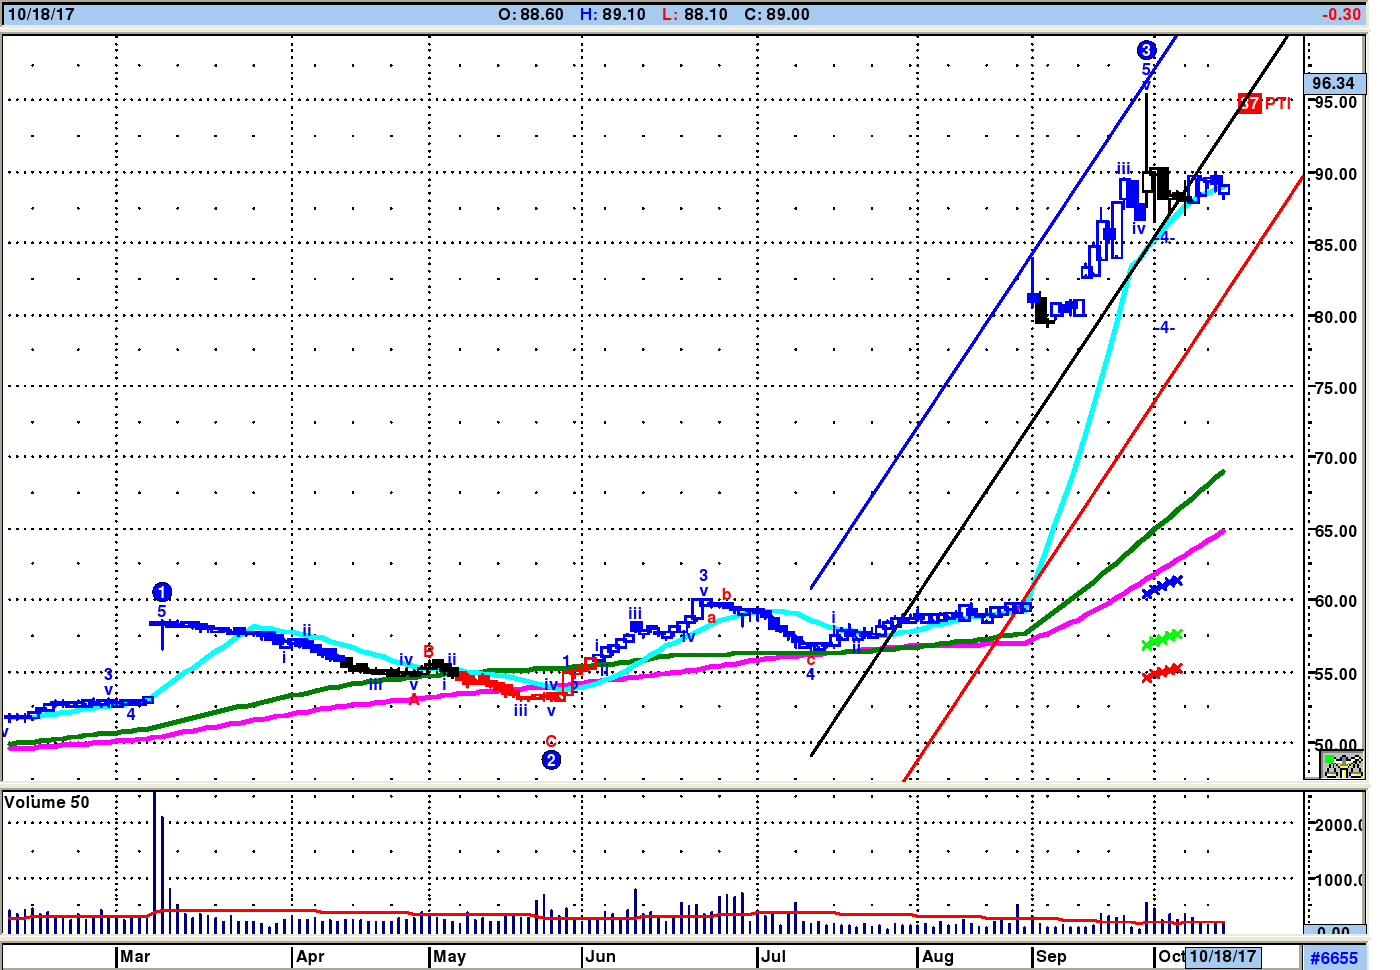Click the Apr label on the time axis

(311, 956)
